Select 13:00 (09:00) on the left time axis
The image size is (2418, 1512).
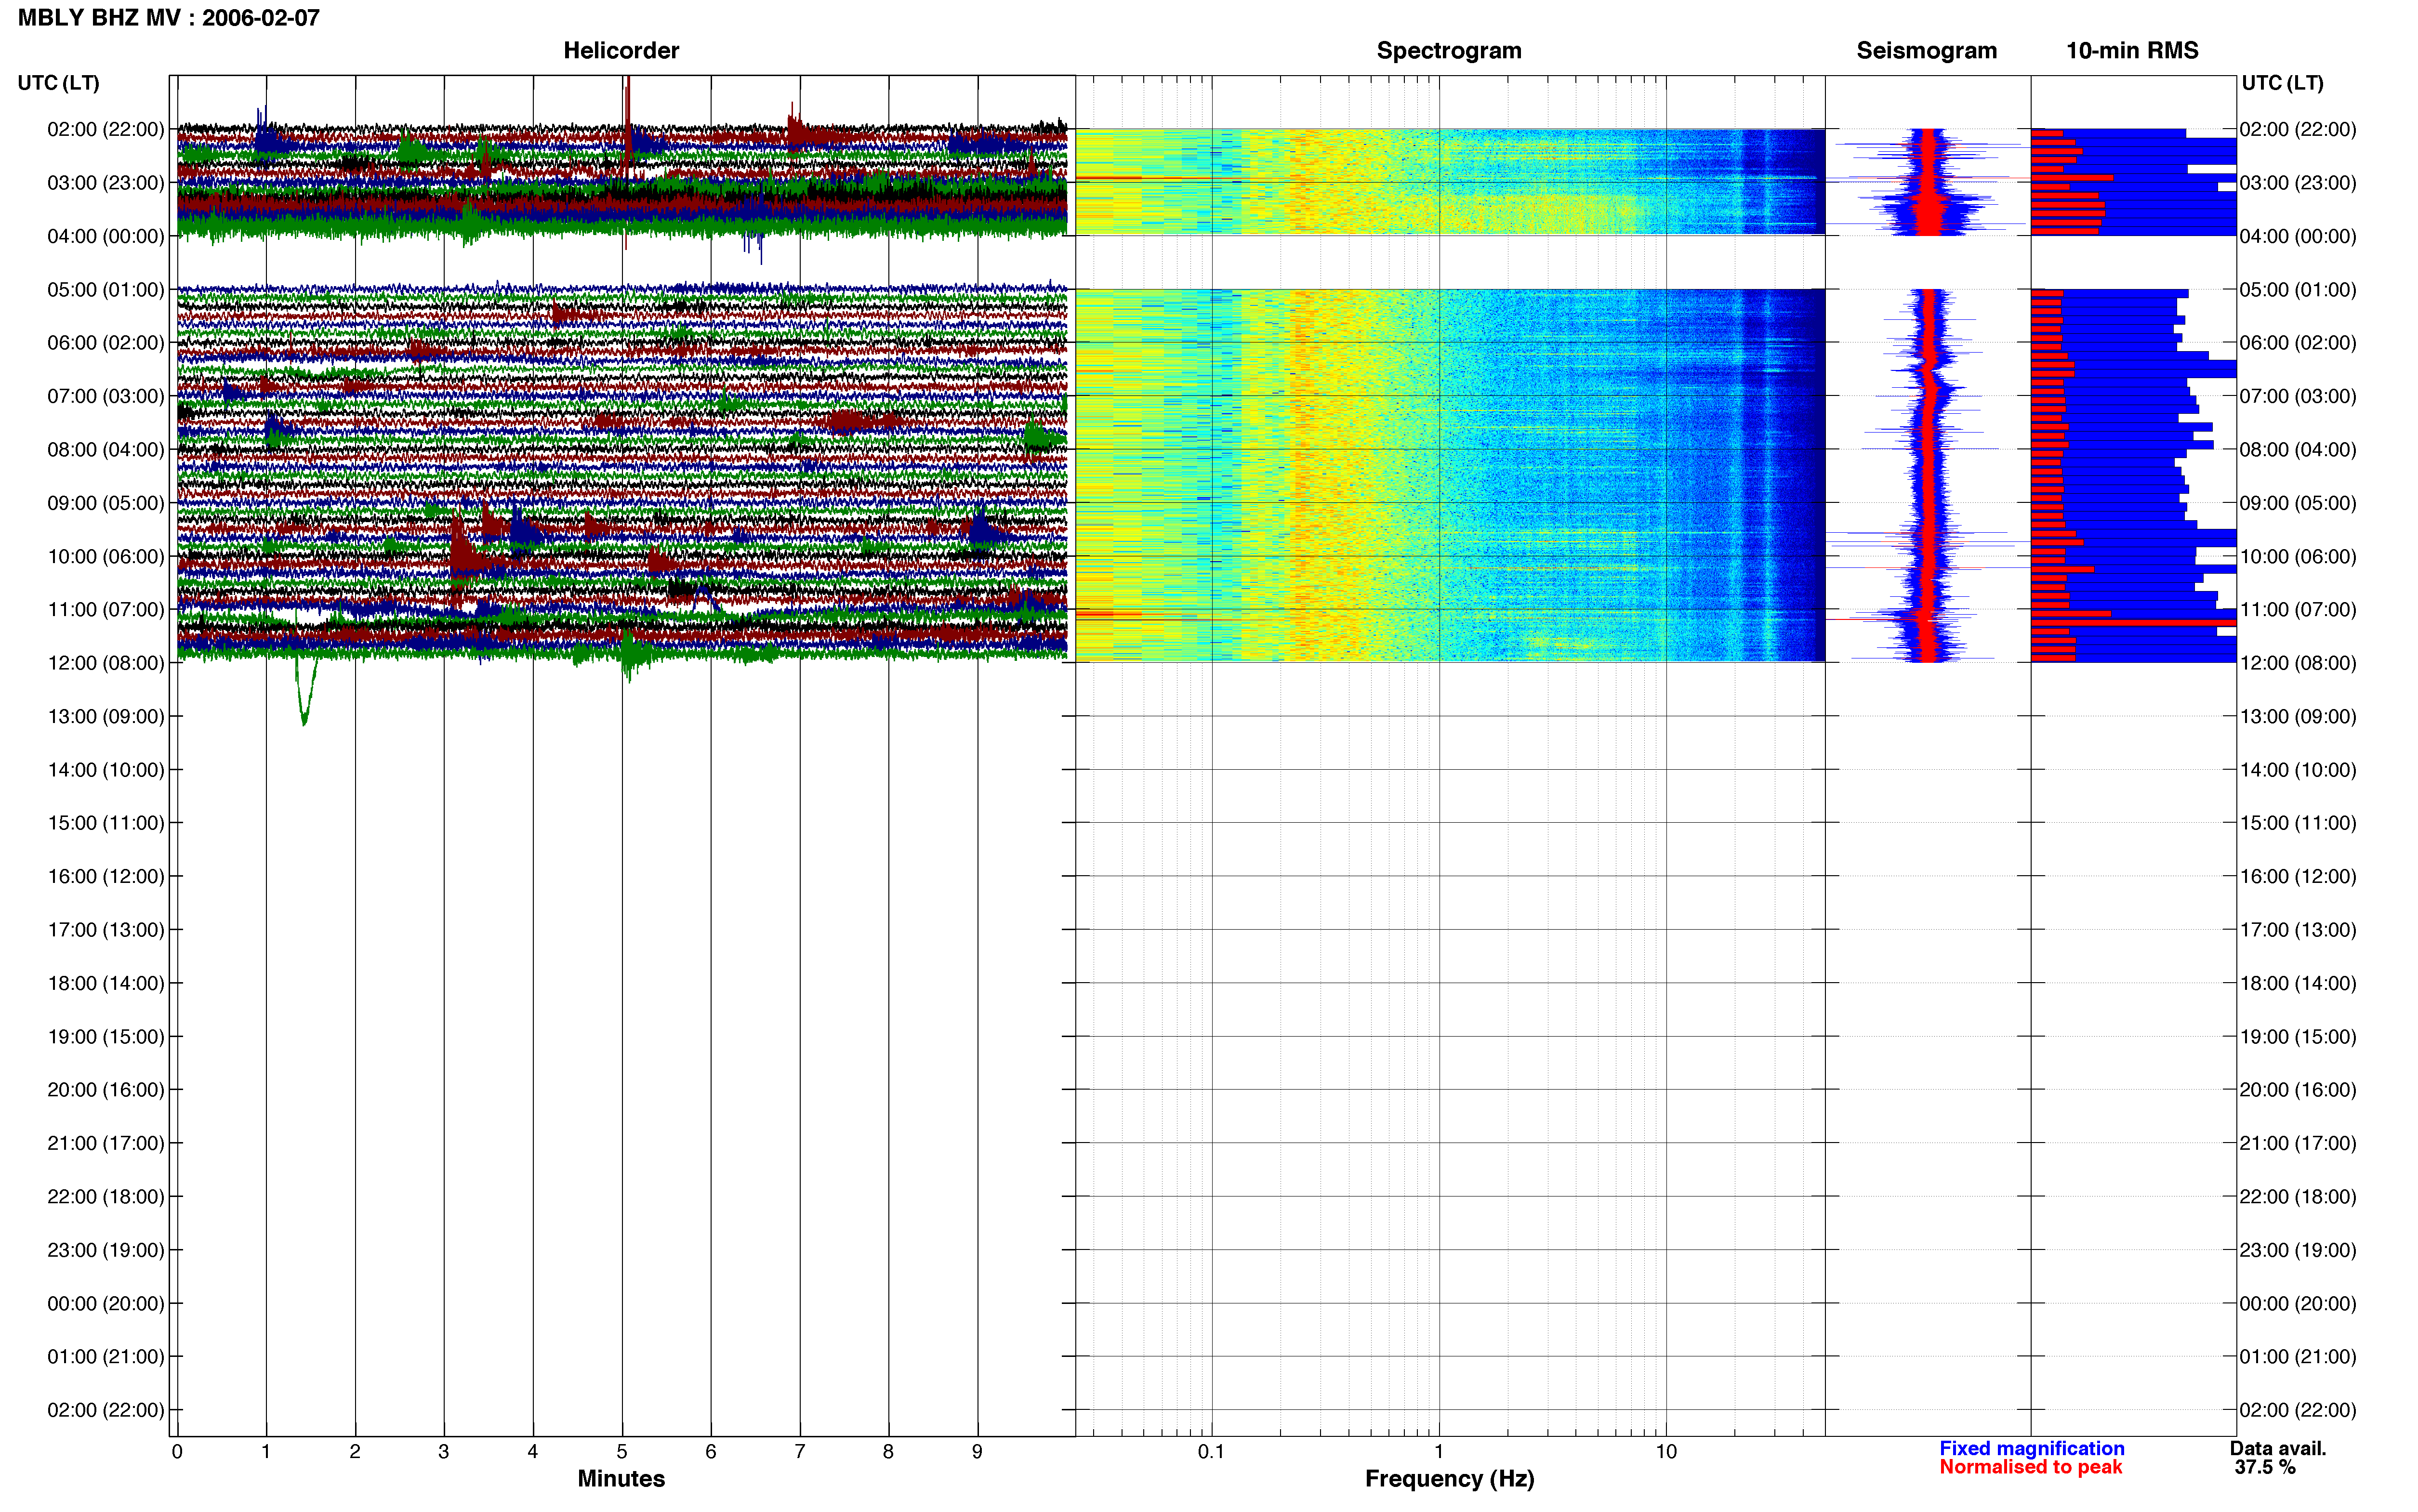coord(106,716)
